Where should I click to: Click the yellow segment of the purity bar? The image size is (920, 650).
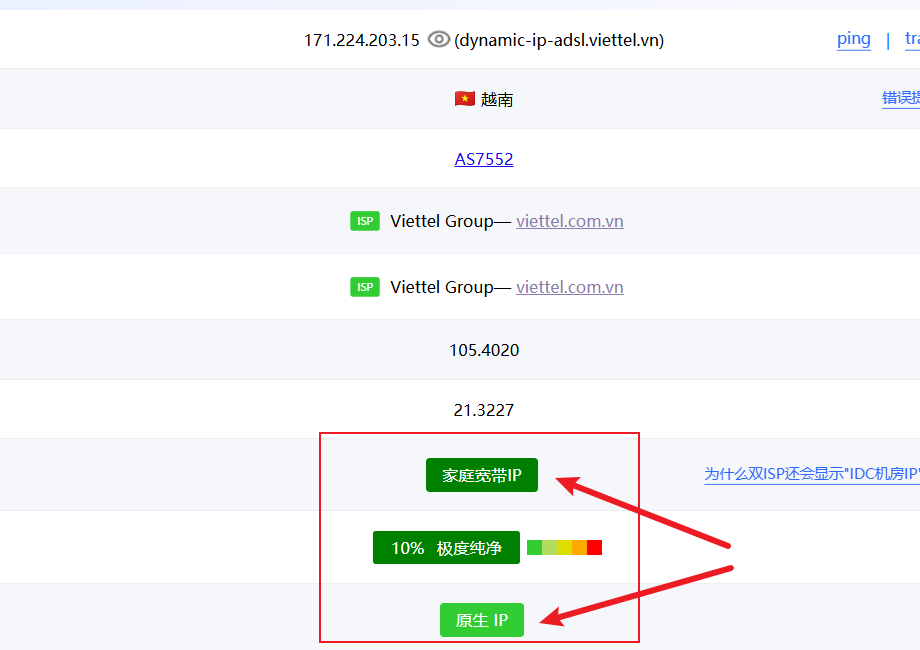[564, 548]
